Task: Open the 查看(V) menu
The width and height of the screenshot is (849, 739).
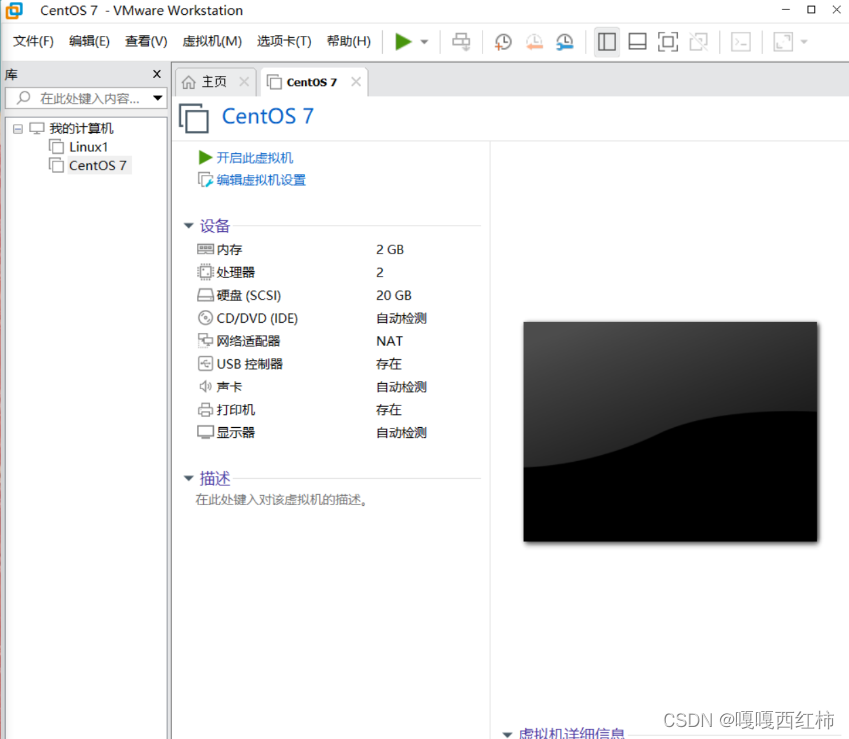Action: point(146,41)
